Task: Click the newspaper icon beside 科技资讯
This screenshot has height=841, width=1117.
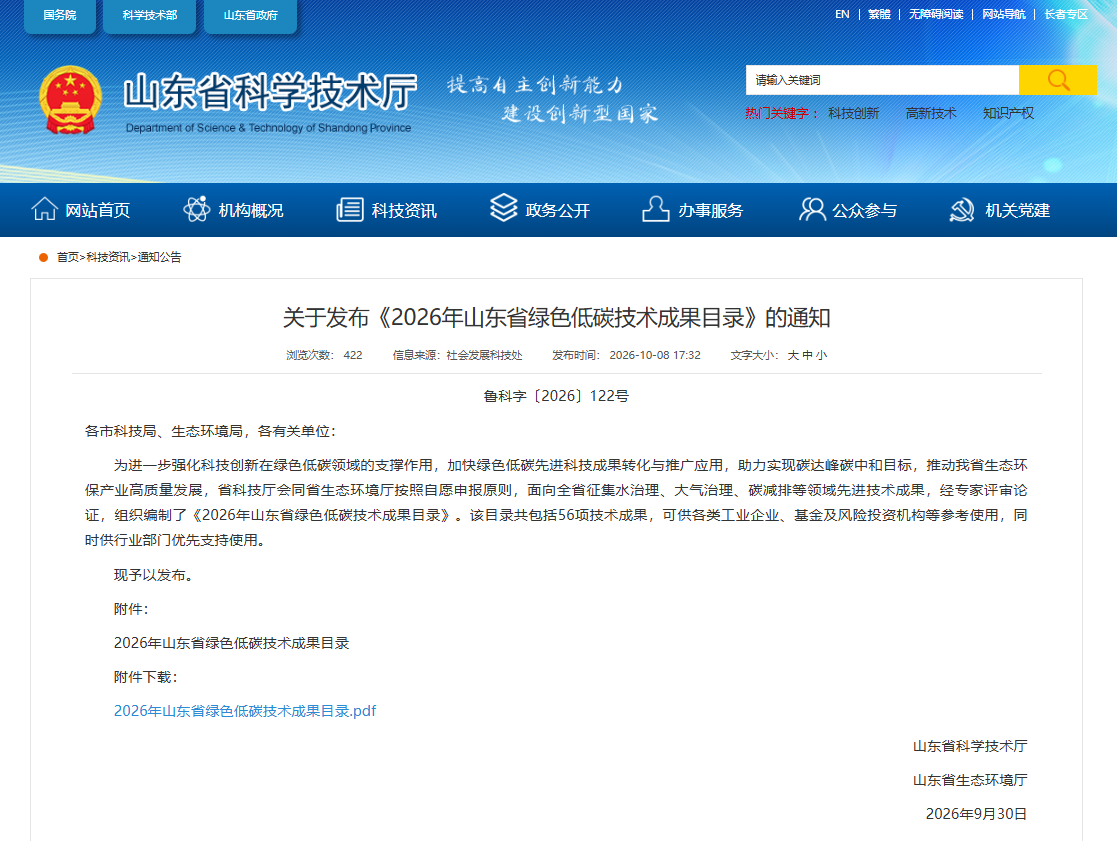Action: [x=350, y=209]
